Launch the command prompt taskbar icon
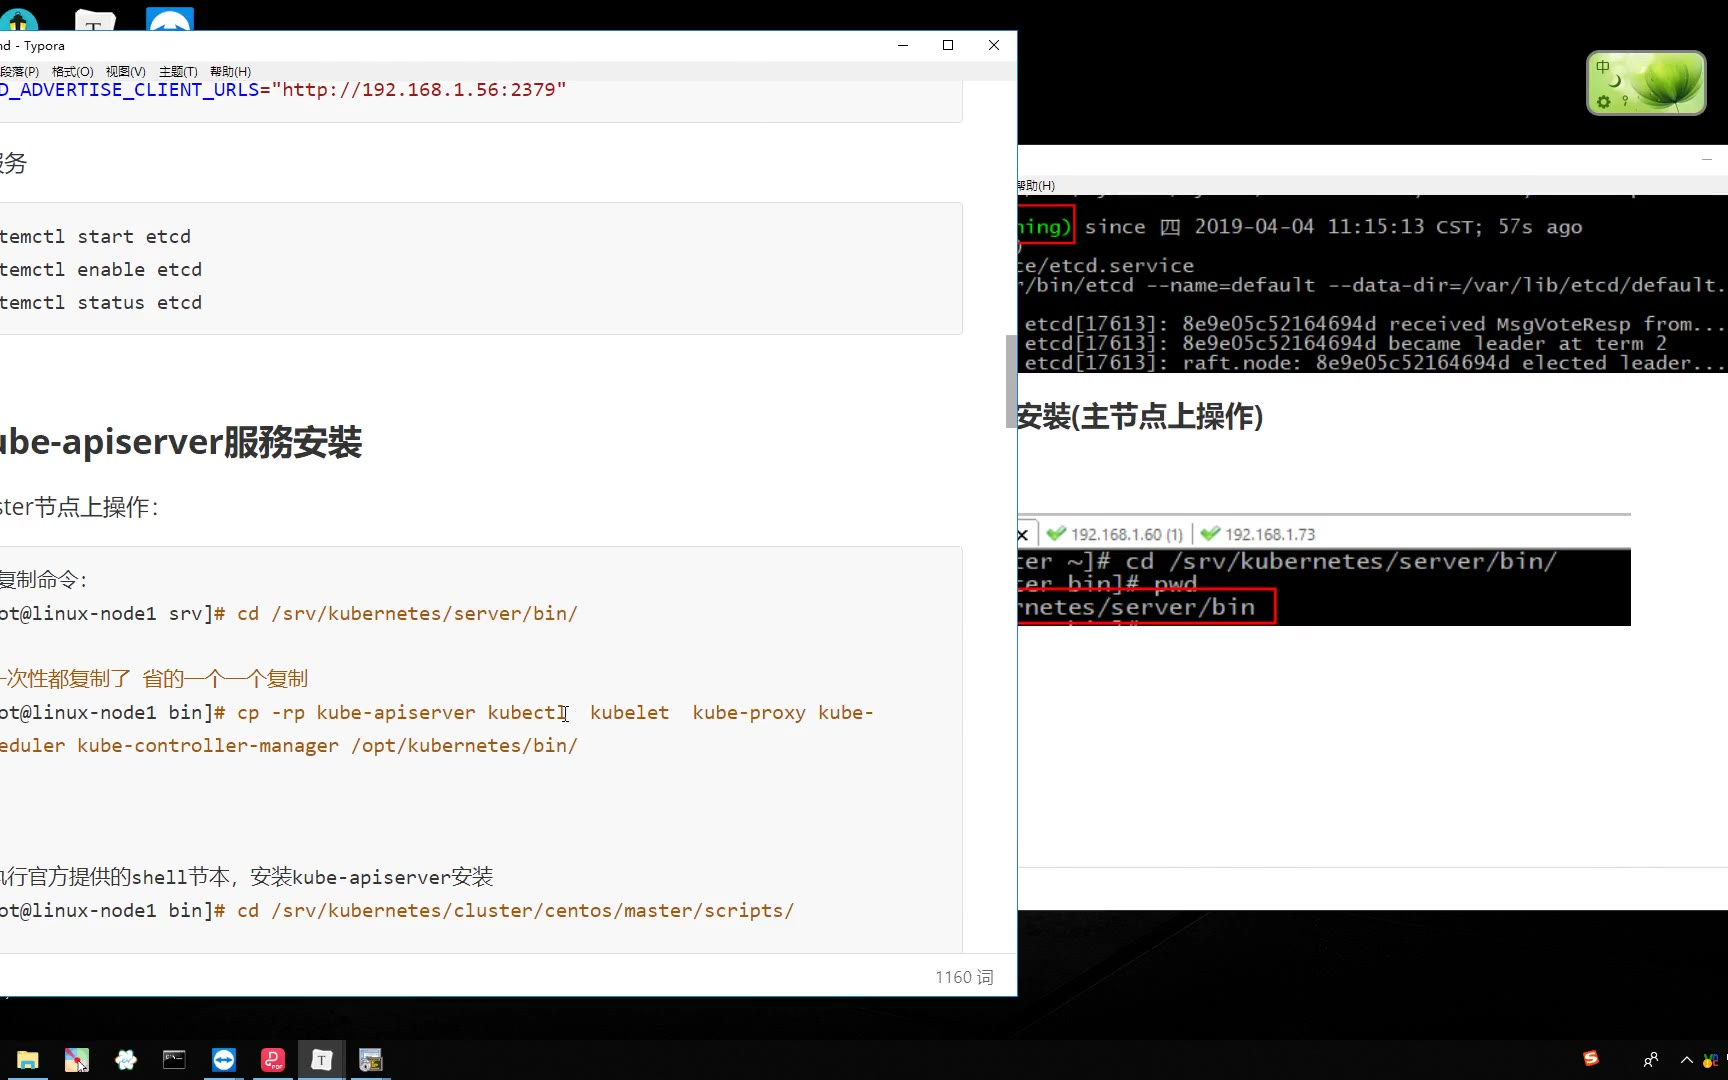This screenshot has width=1728, height=1080. 174,1060
